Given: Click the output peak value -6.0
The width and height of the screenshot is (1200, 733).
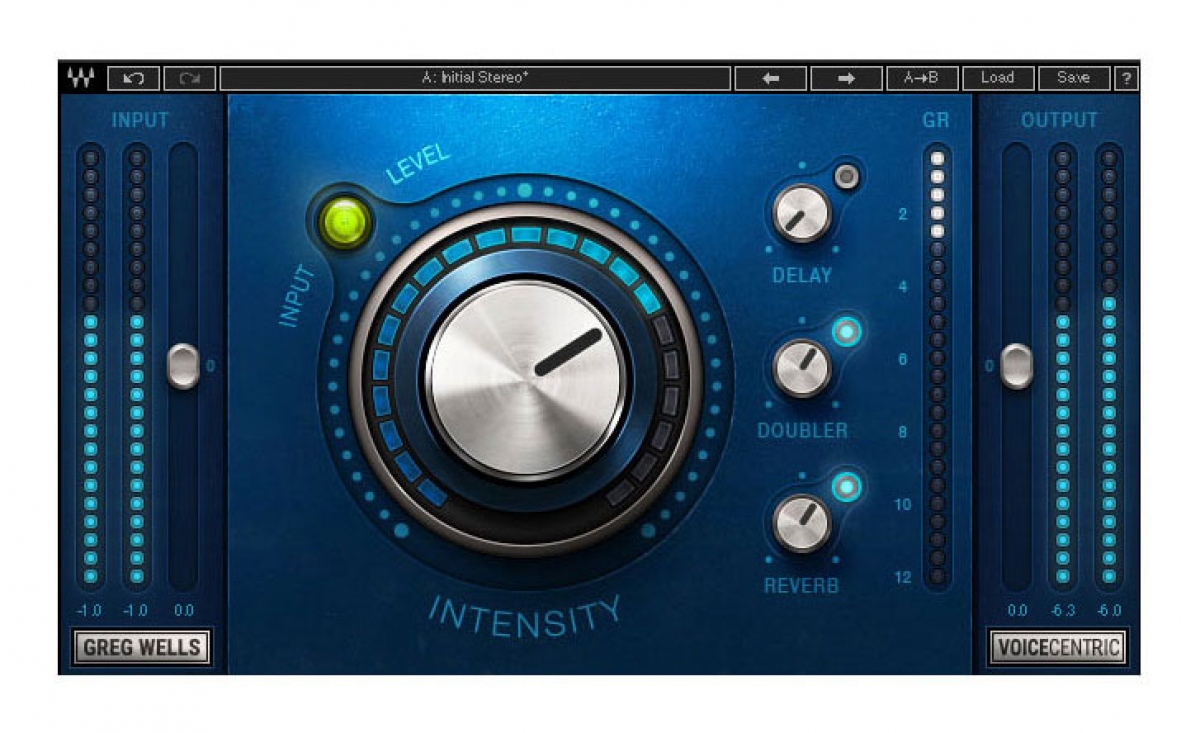Looking at the screenshot, I should (1109, 610).
